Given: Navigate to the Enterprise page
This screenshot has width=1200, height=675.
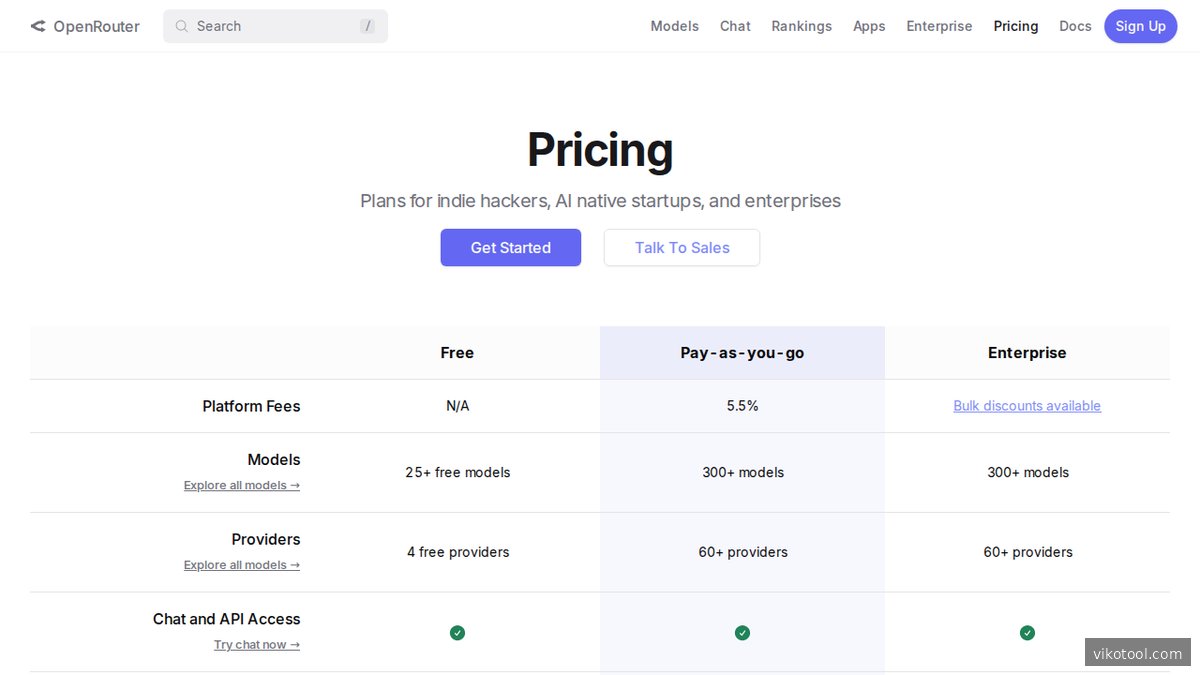Looking at the screenshot, I should [x=939, y=26].
